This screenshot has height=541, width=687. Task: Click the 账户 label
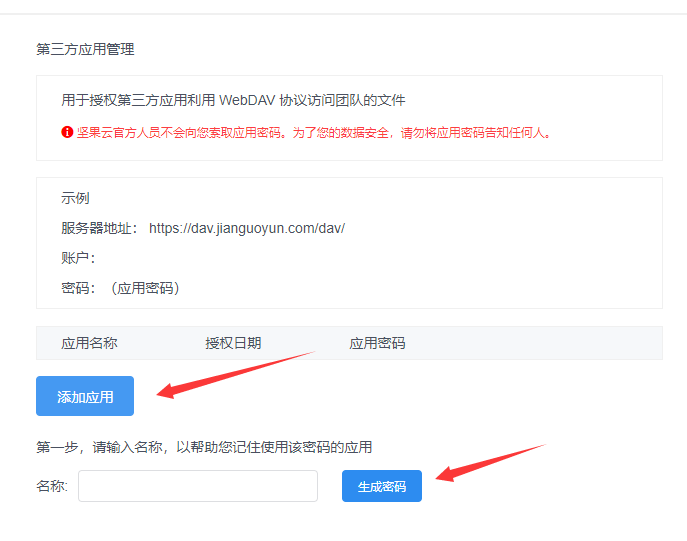(78, 258)
